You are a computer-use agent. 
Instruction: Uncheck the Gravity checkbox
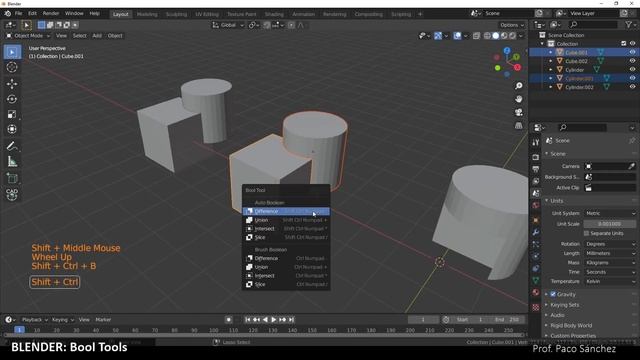(x=553, y=294)
